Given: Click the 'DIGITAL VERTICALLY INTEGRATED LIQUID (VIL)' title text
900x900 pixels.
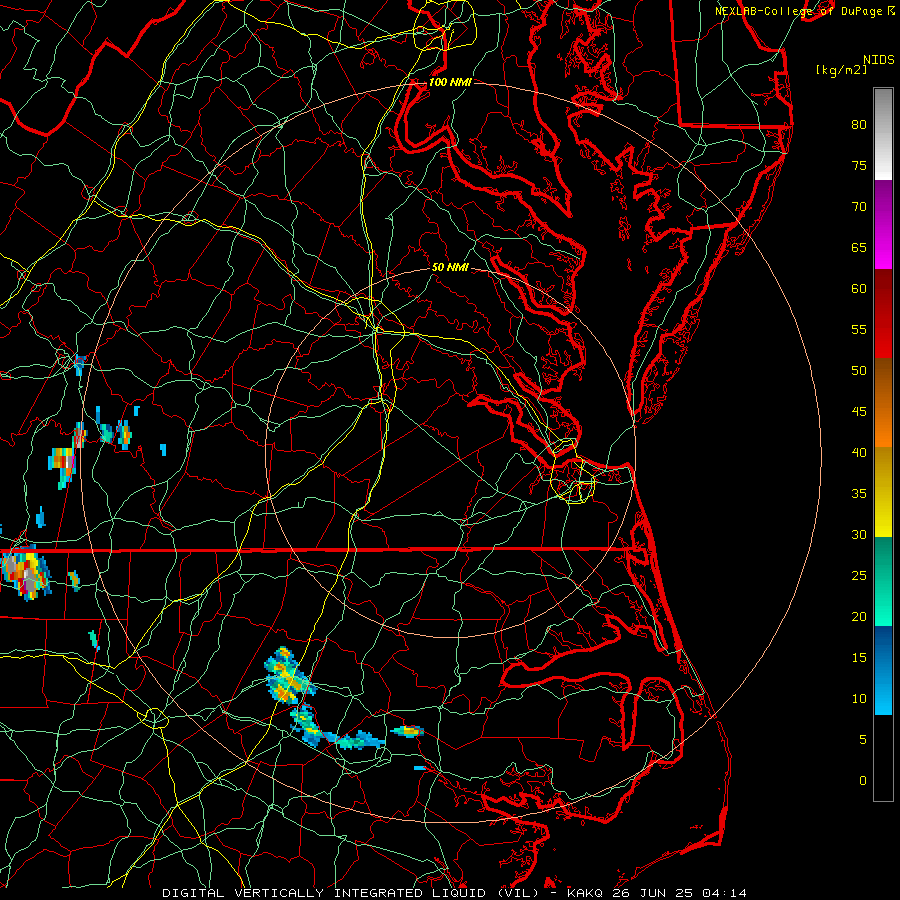Looking at the screenshot, I should pos(350,893).
